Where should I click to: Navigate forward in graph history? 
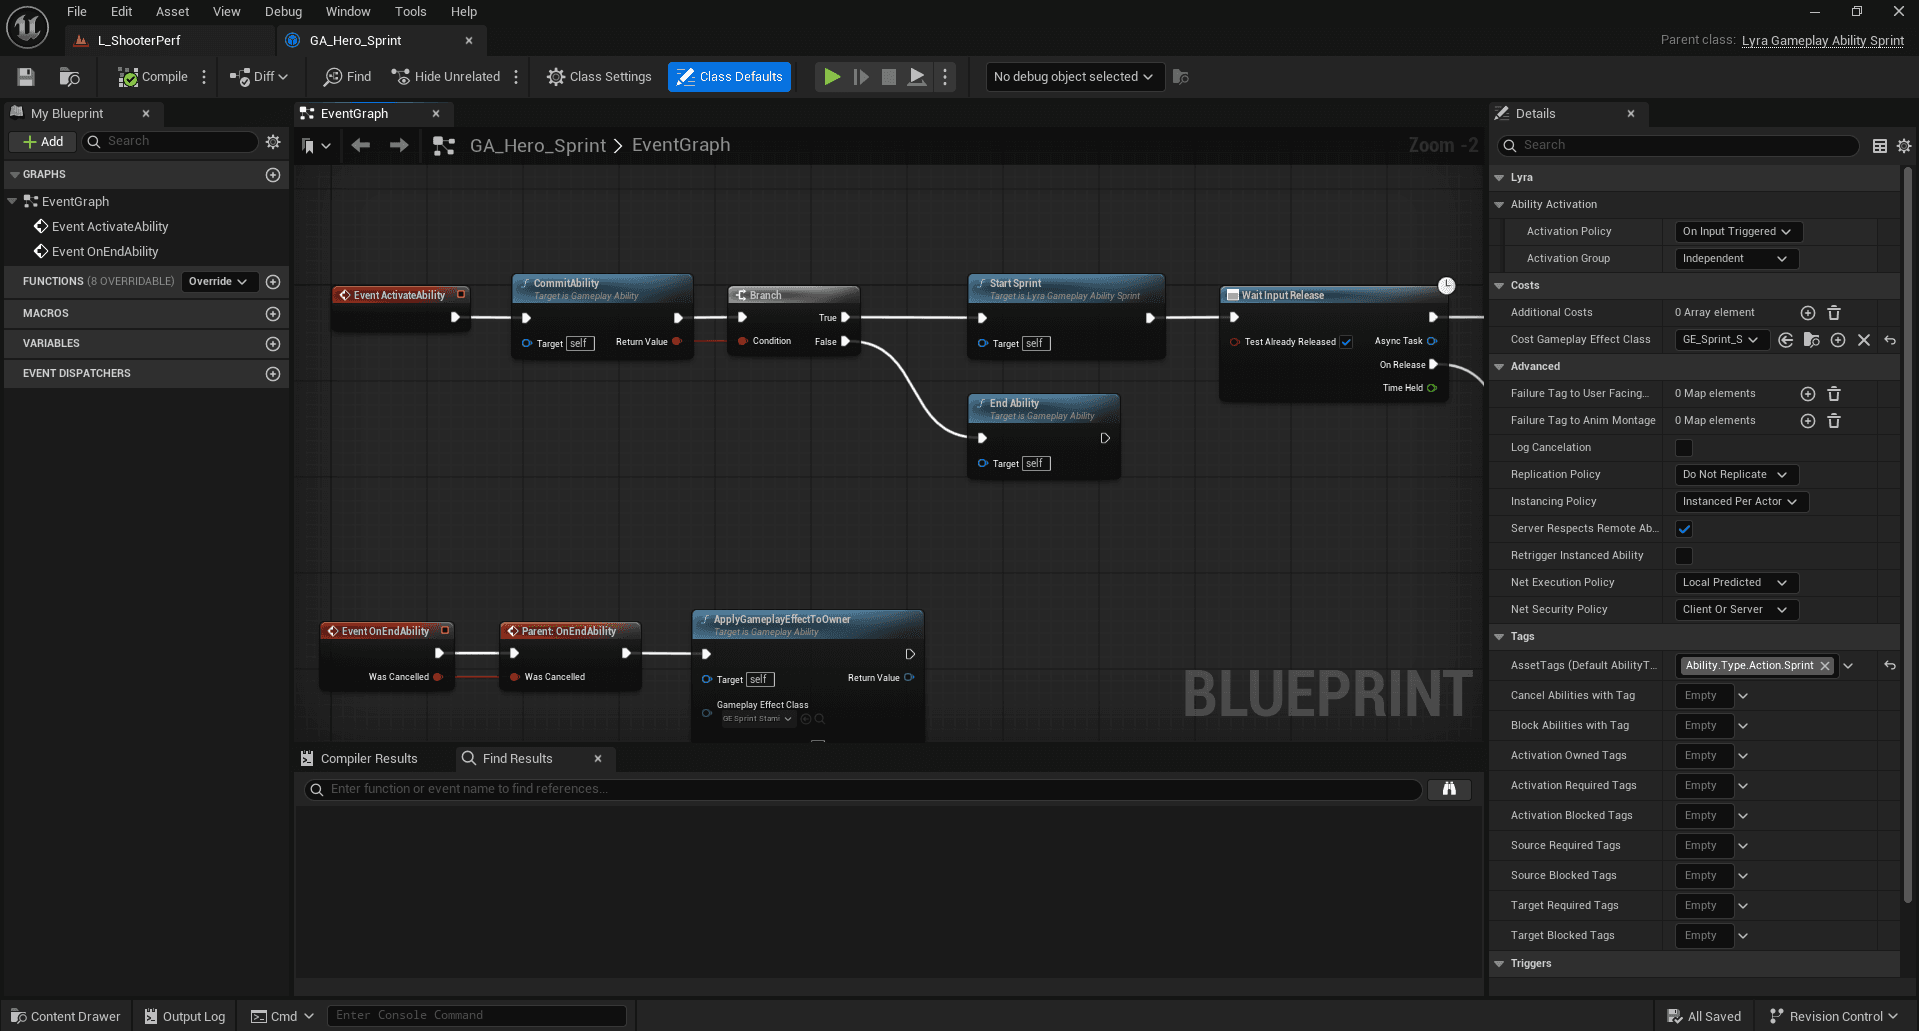click(x=399, y=146)
